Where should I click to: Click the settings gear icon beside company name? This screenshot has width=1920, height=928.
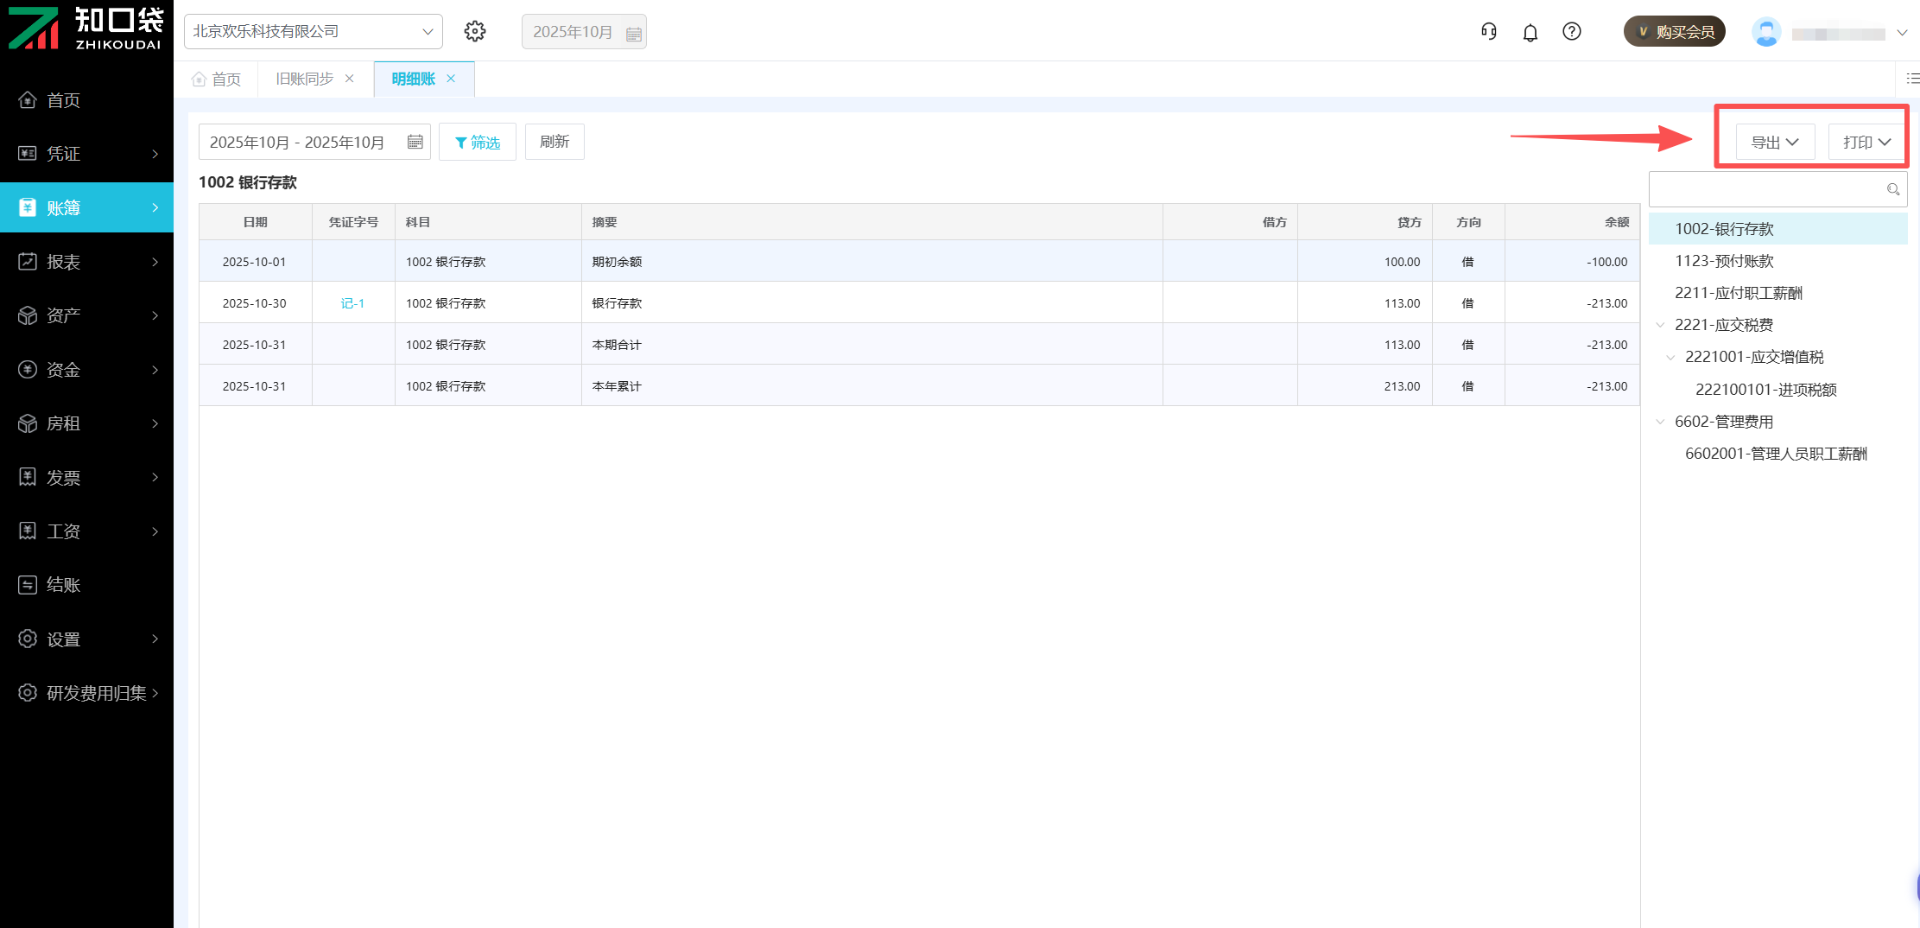(x=475, y=32)
